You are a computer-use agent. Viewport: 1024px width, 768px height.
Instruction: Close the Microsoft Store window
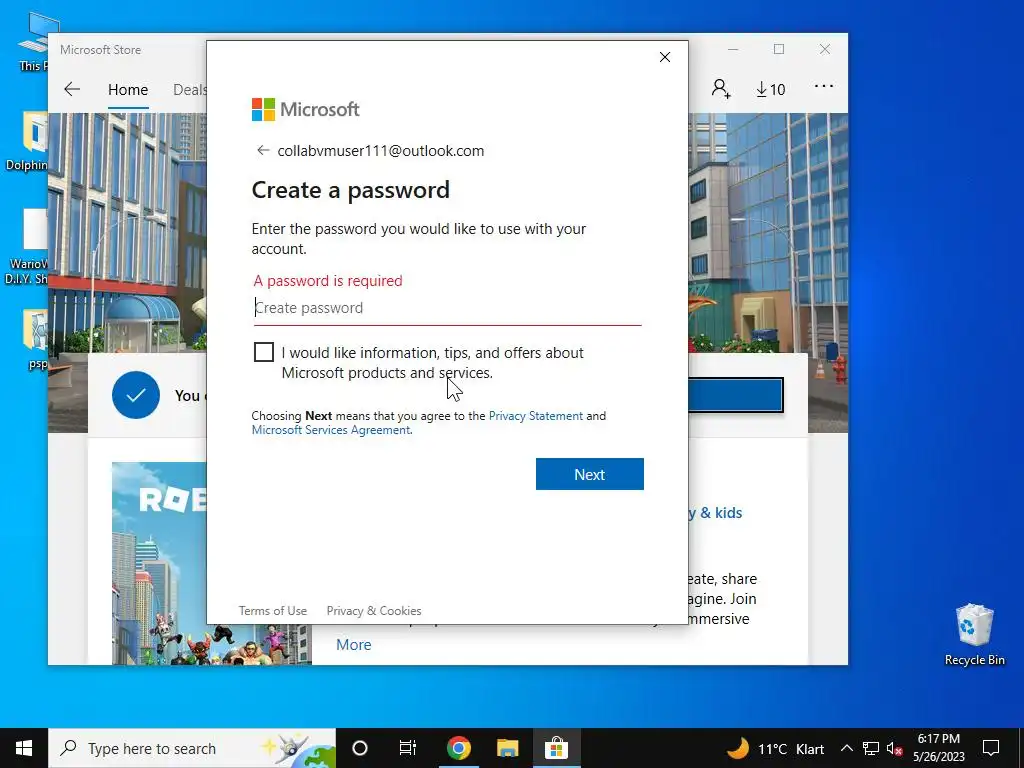[x=825, y=50]
